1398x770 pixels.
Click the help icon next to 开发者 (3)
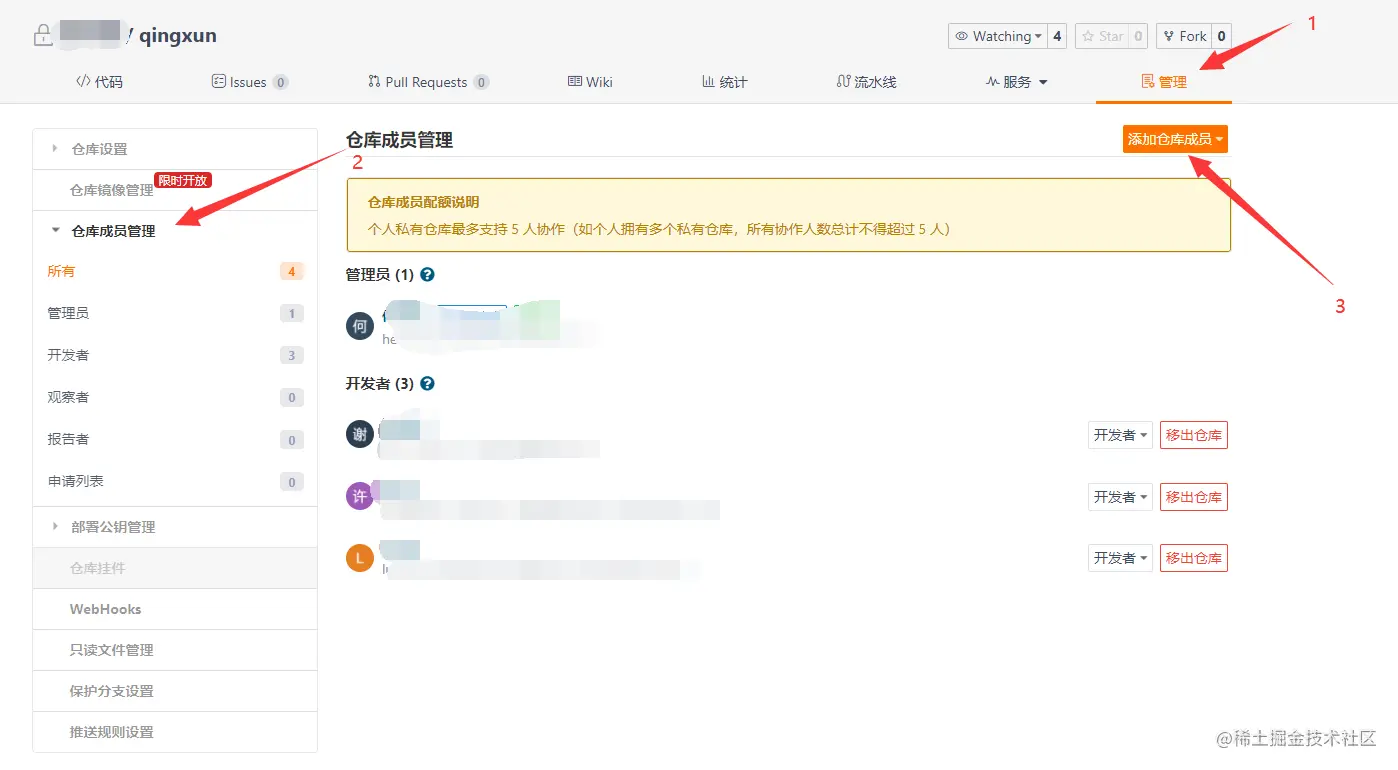(428, 383)
